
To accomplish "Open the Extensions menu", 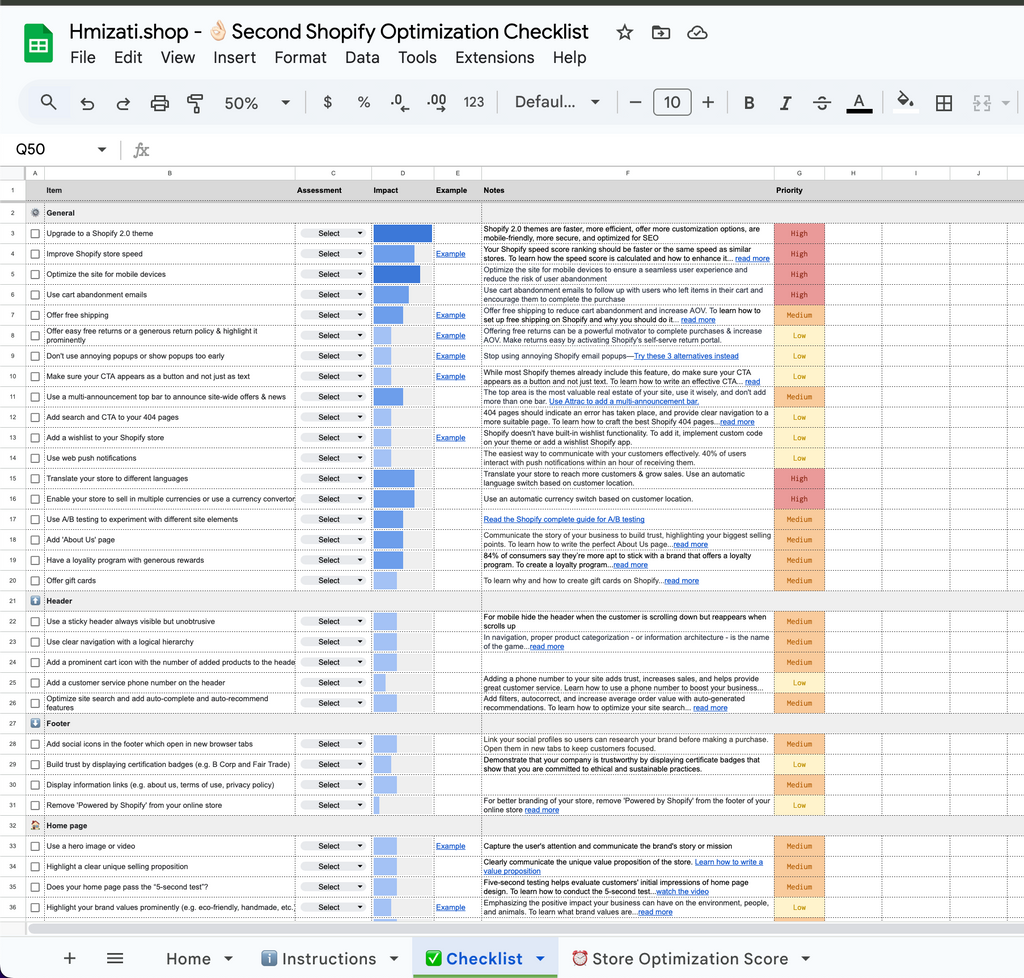I will point(494,57).
